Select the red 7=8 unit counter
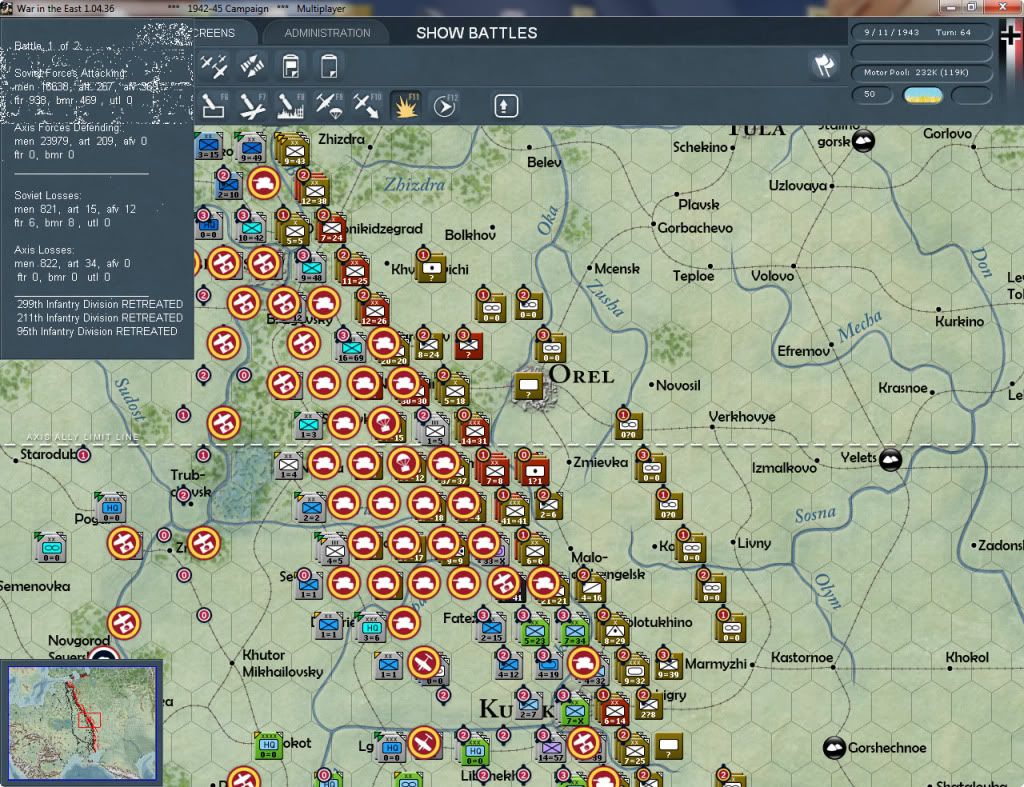The width and height of the screenshot is (1024, 787). pyautogui.click(x=494, y=470)
